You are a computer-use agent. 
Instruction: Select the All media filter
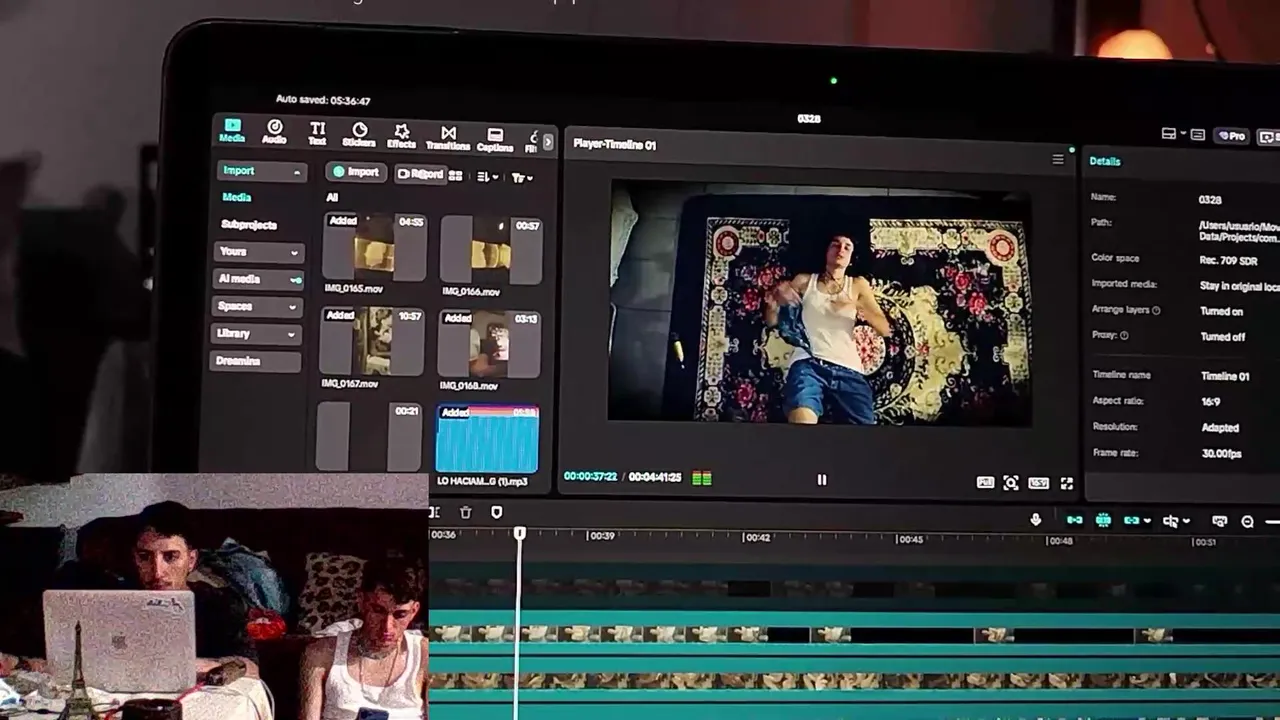332,198
